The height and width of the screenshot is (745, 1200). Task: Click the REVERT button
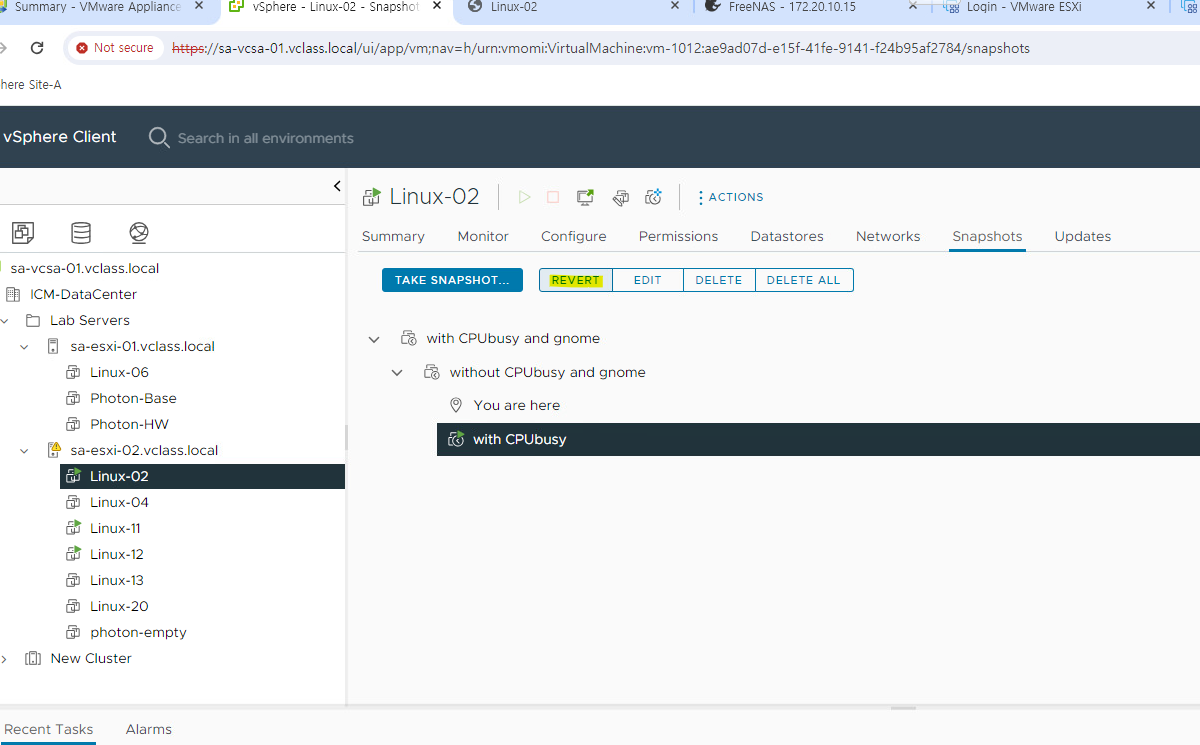tap(576, 280)
